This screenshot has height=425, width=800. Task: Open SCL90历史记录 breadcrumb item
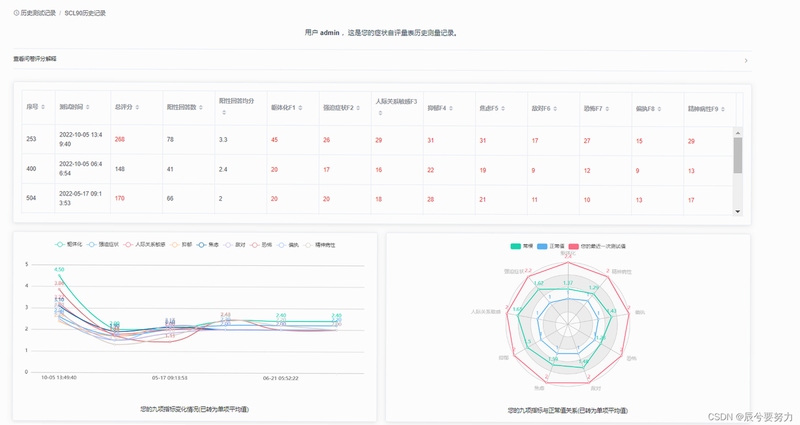coord(85,13)
